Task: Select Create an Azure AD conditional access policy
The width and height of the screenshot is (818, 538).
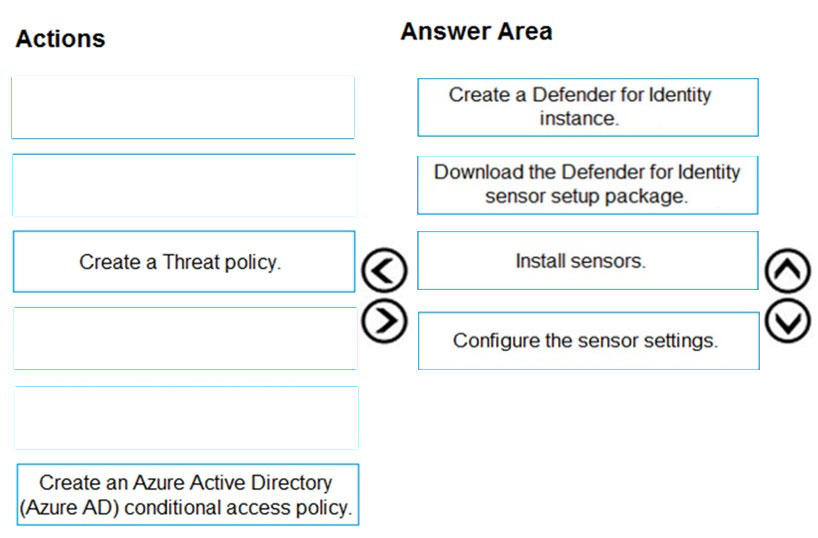Action: pos(188,495)
